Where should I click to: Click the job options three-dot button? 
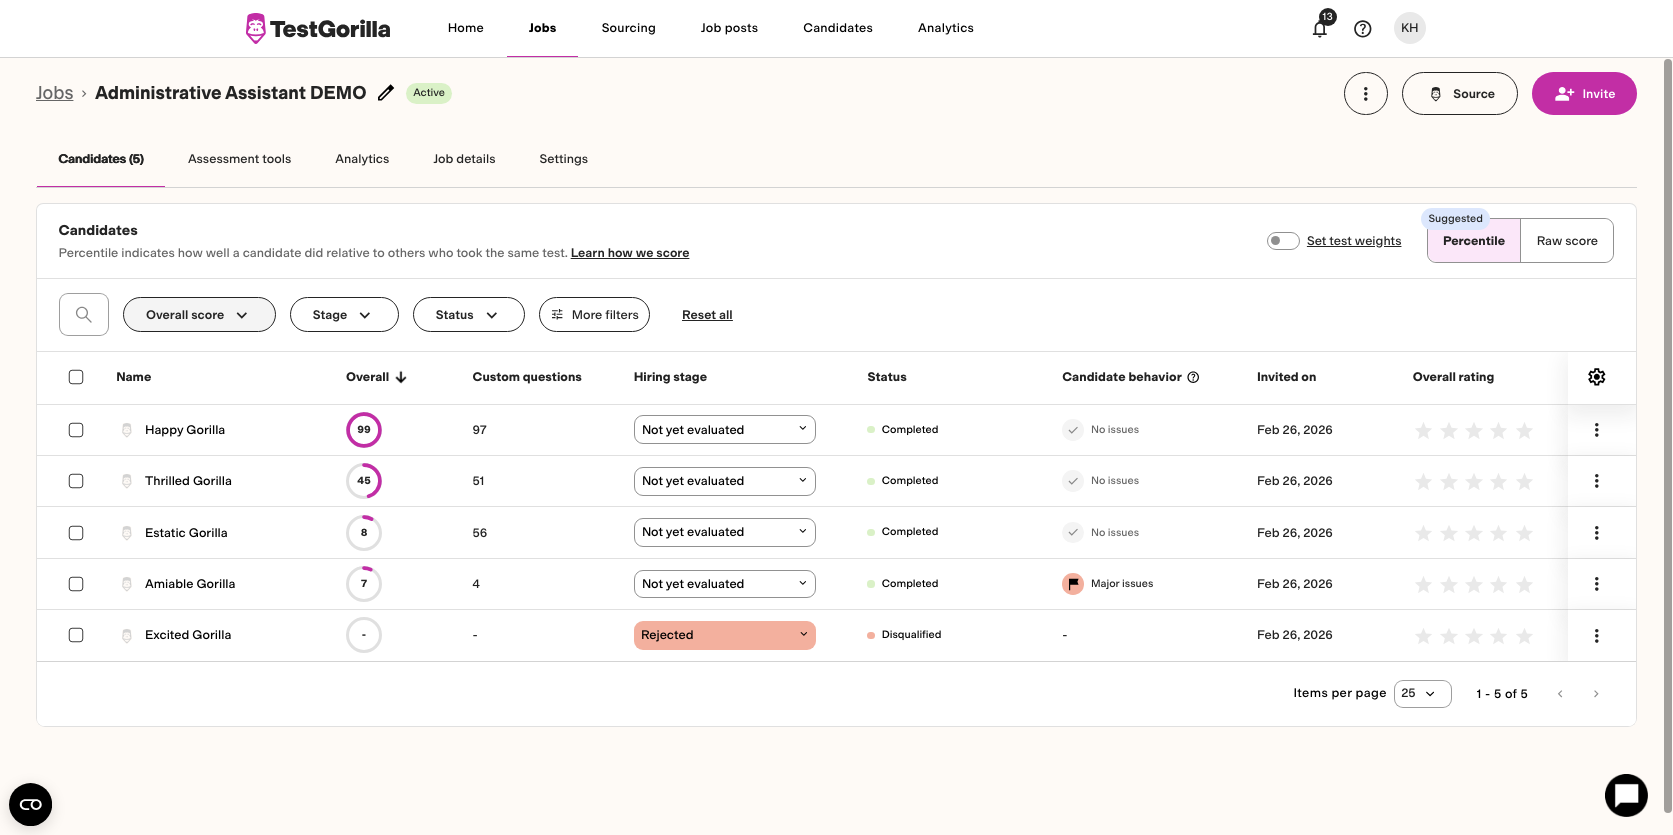point(1365,94)
